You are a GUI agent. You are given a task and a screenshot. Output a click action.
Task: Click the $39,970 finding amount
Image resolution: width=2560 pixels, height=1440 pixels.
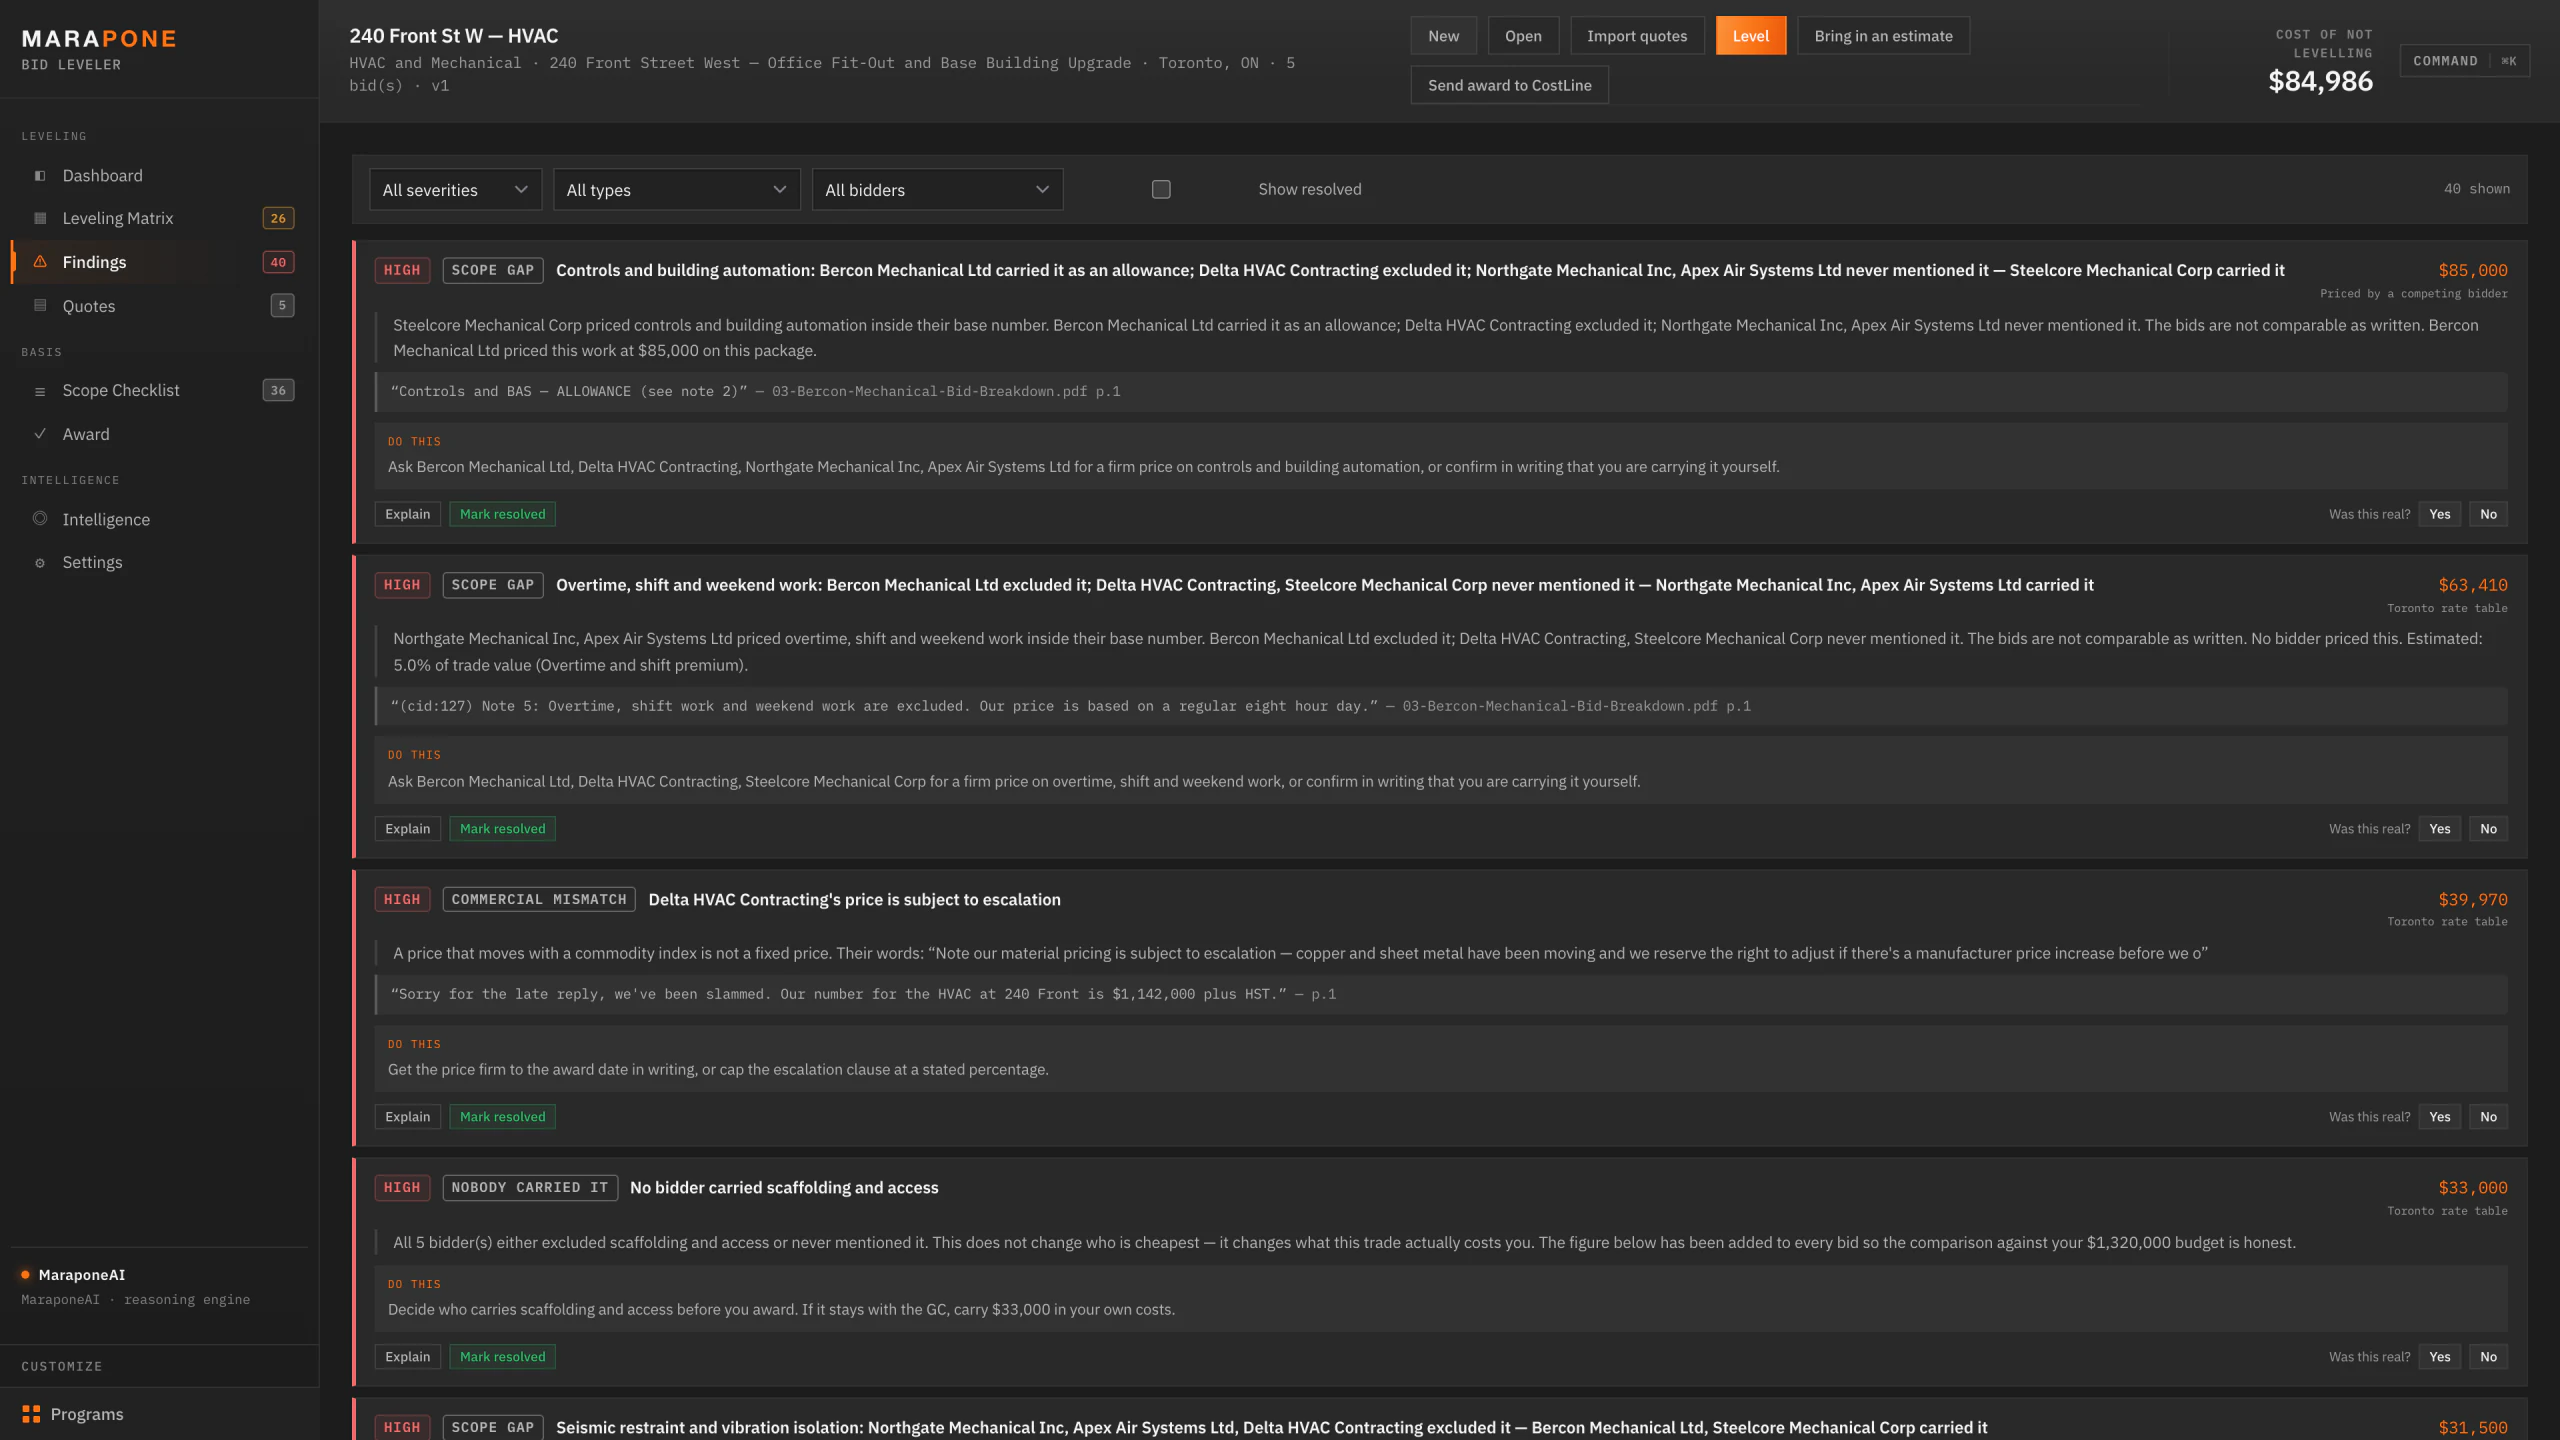(2472, 900)
